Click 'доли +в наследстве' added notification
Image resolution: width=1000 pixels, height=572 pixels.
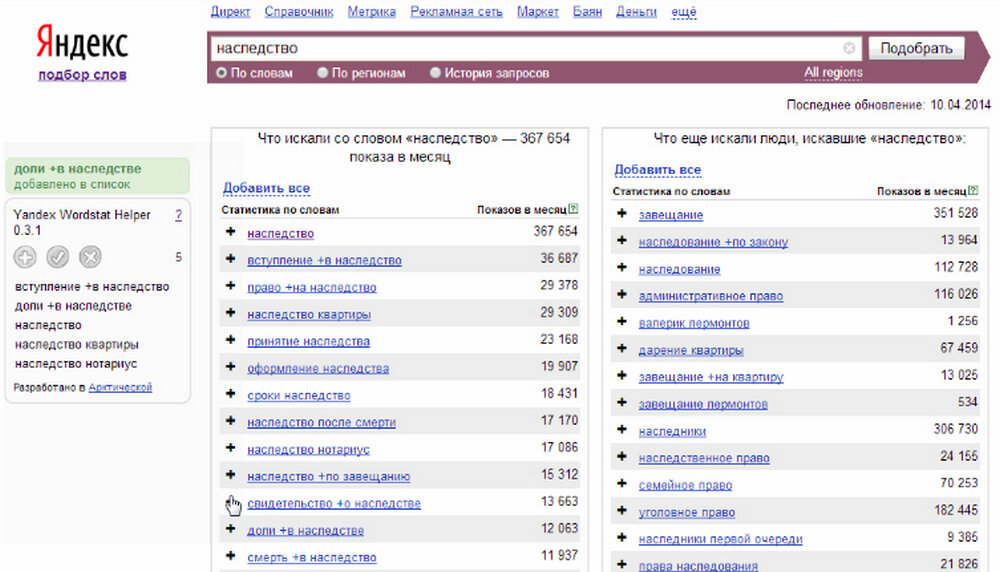pyautogui.click(x=98, y=176)
